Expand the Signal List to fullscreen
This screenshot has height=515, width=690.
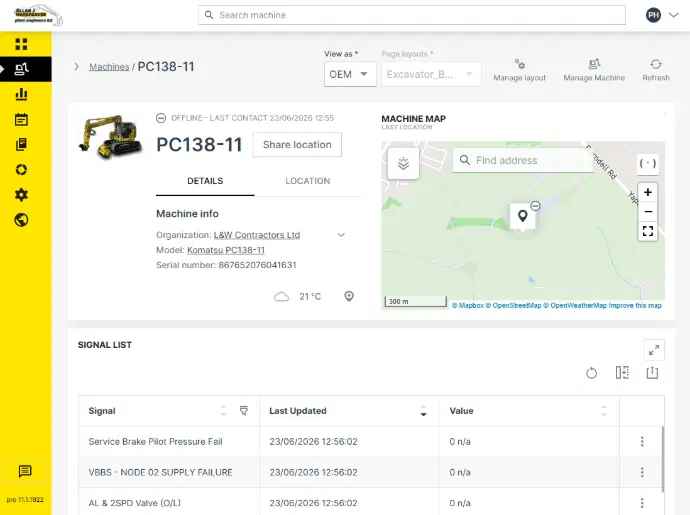click(654, 350)
